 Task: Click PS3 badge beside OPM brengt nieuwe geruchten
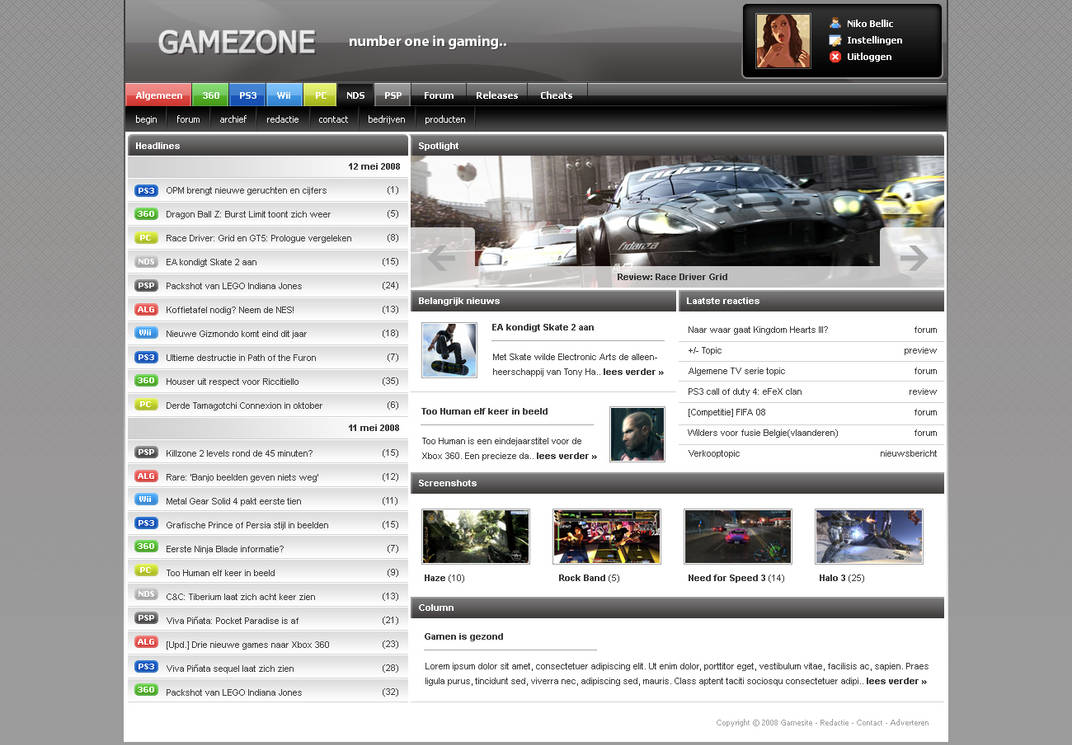click(x=146, y=191)
